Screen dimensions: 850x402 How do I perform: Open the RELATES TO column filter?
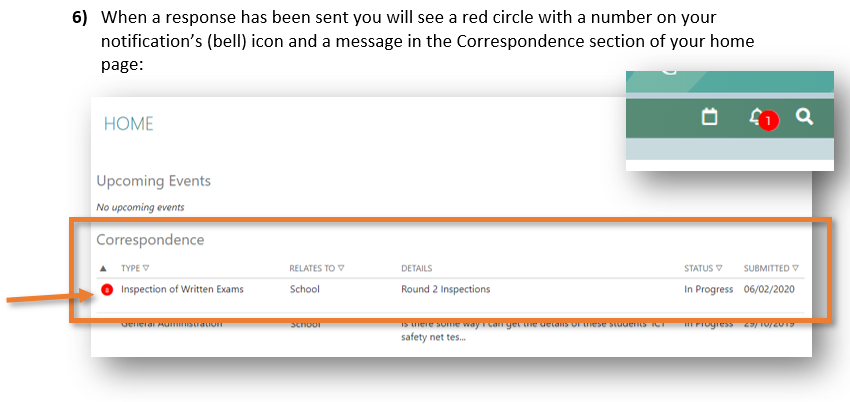[x=340, y=268]
